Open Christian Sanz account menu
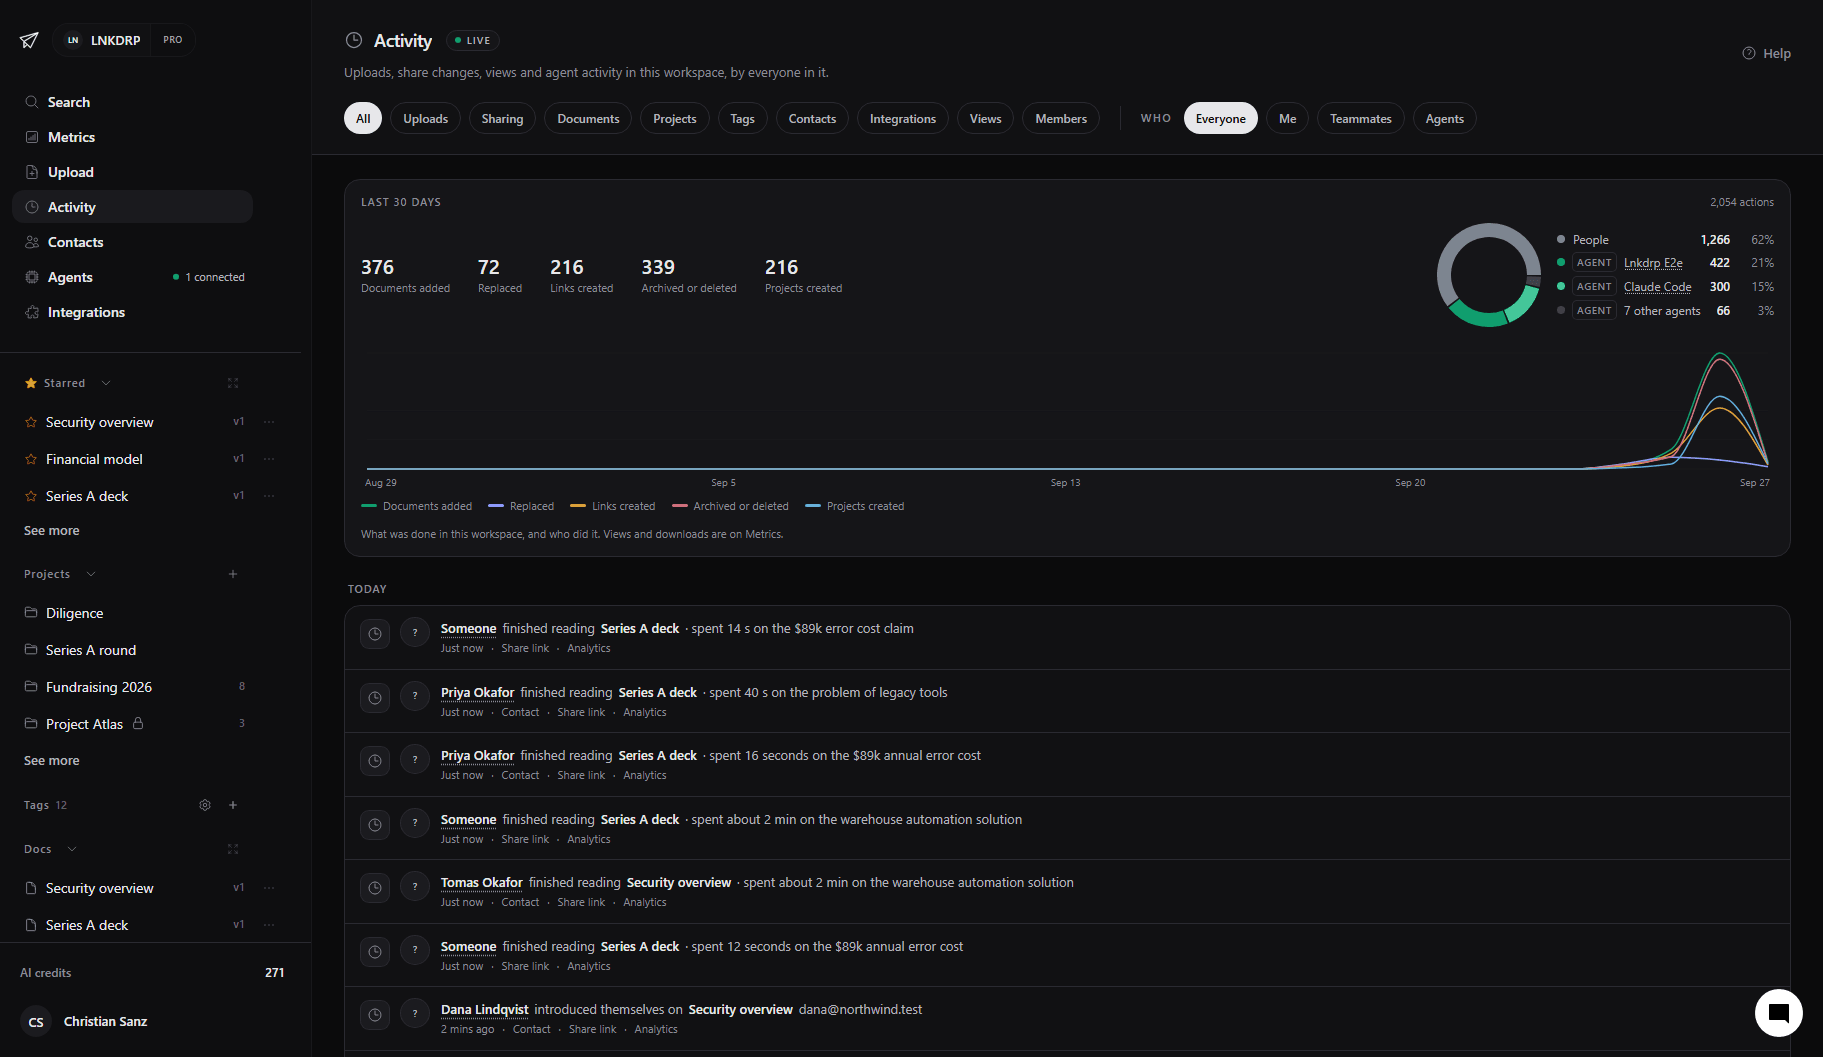This screenshot has width=1823, height=1057. 105,1021
